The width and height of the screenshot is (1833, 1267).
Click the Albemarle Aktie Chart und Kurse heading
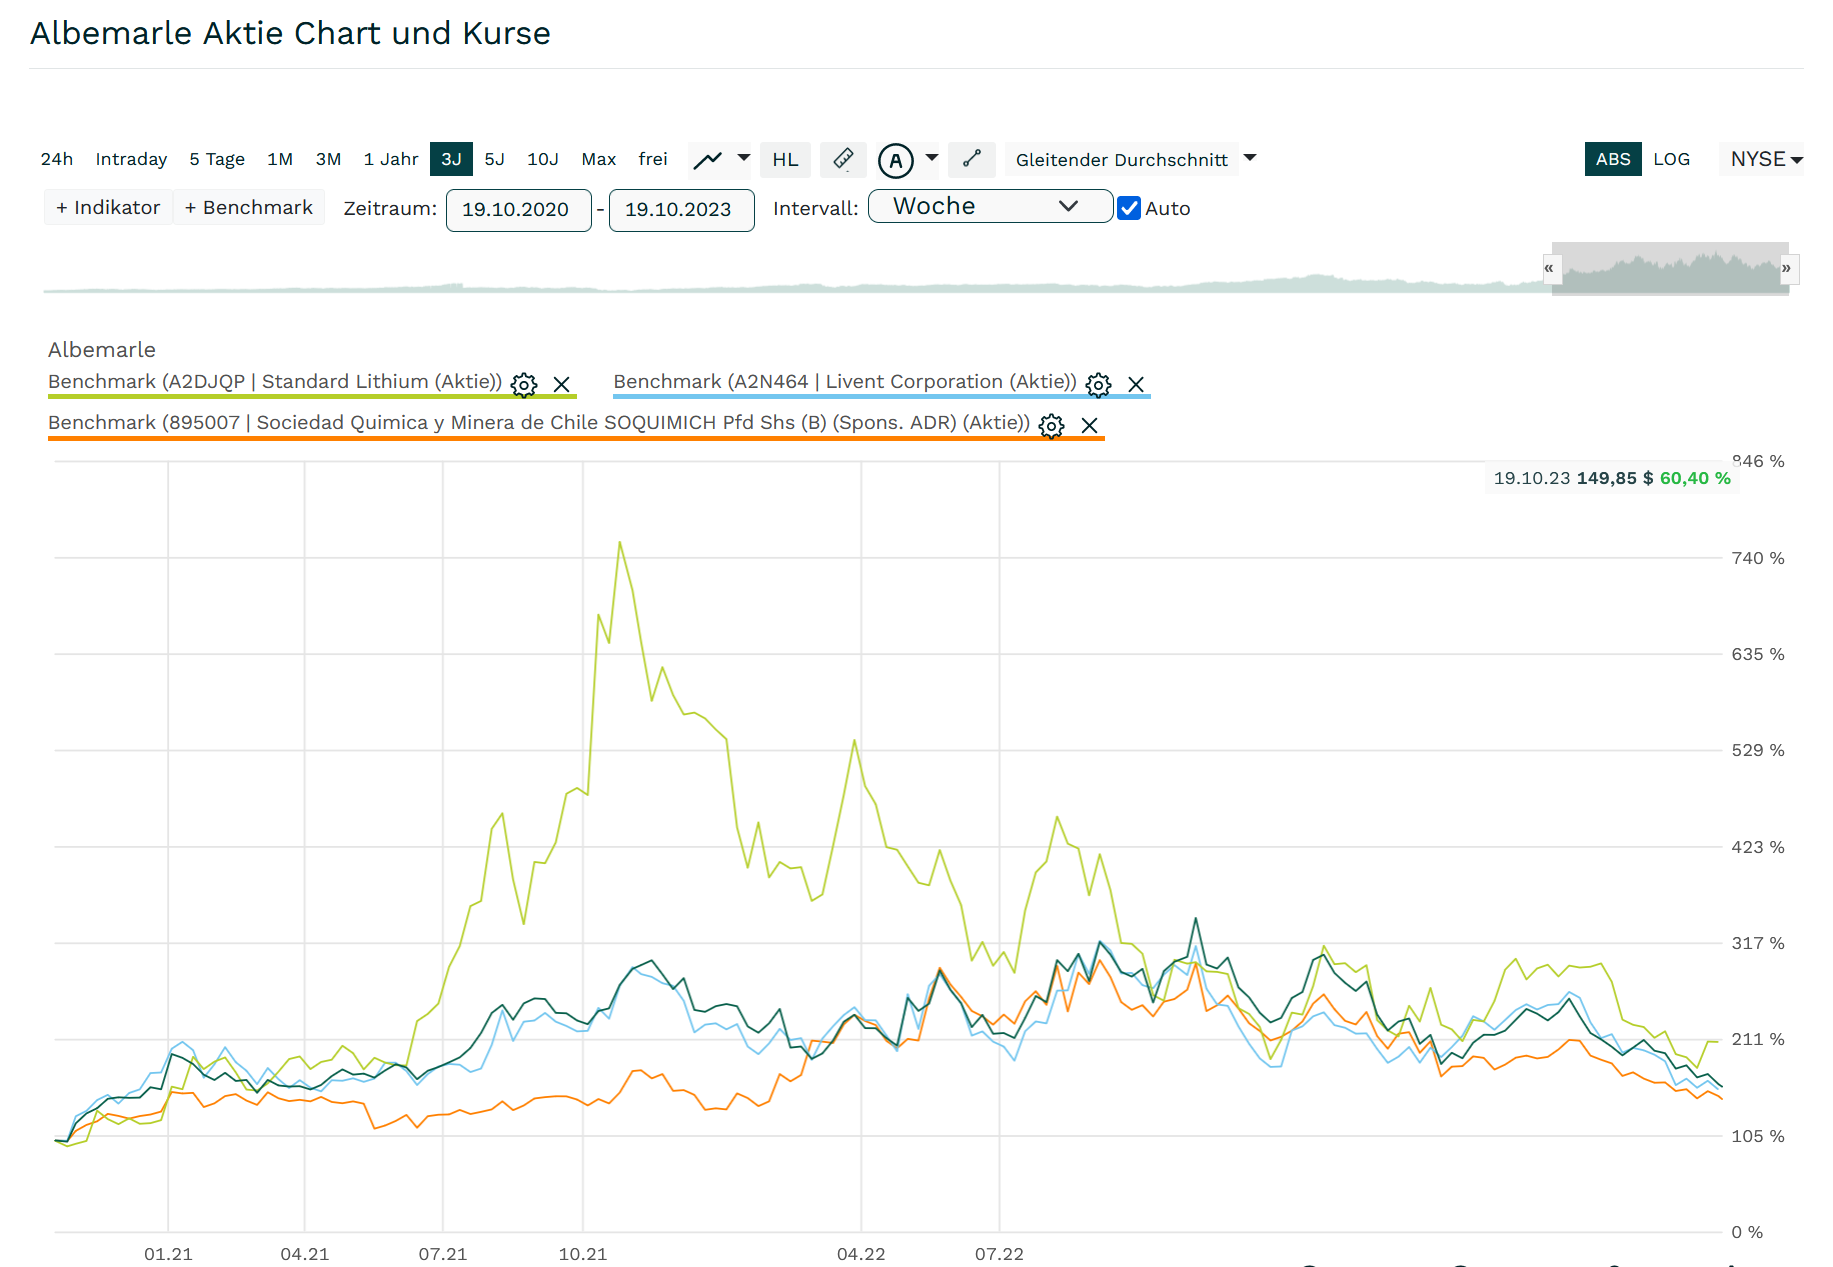click(290, 33)
